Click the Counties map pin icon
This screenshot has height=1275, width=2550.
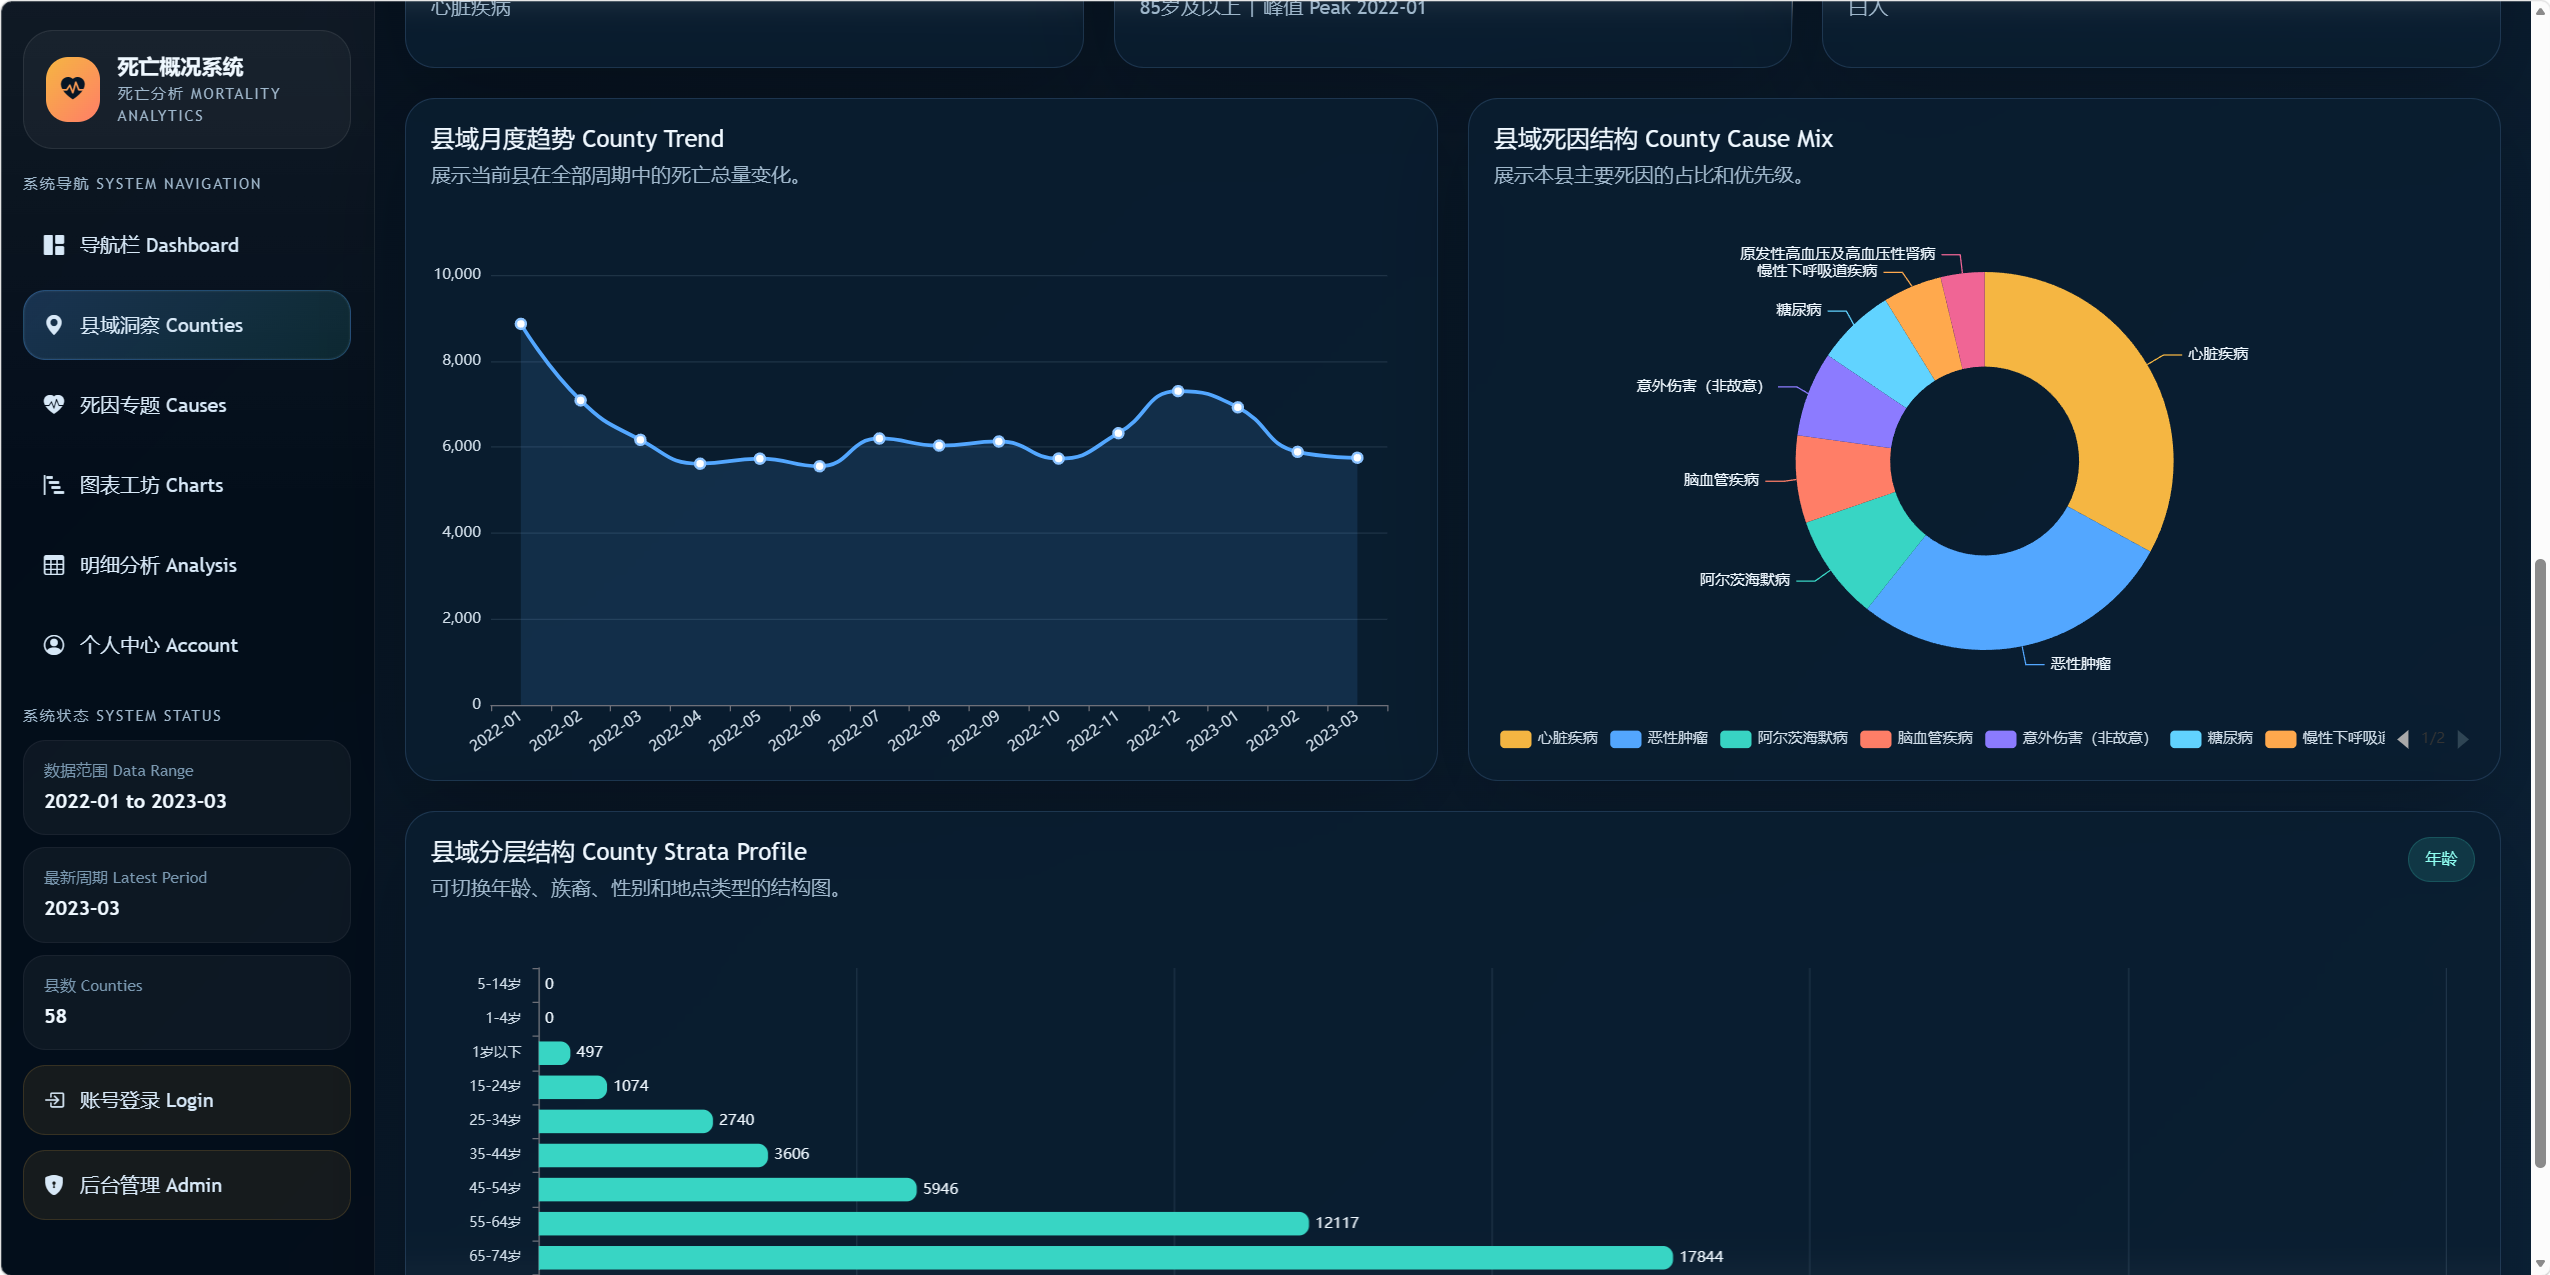click(54, 325)
